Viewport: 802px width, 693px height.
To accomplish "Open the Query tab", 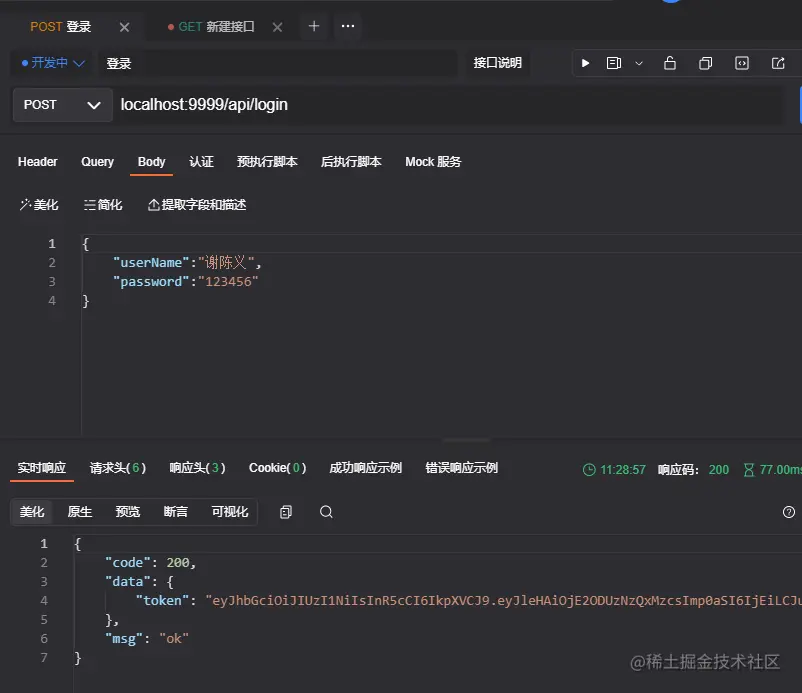I will (97, 162).
